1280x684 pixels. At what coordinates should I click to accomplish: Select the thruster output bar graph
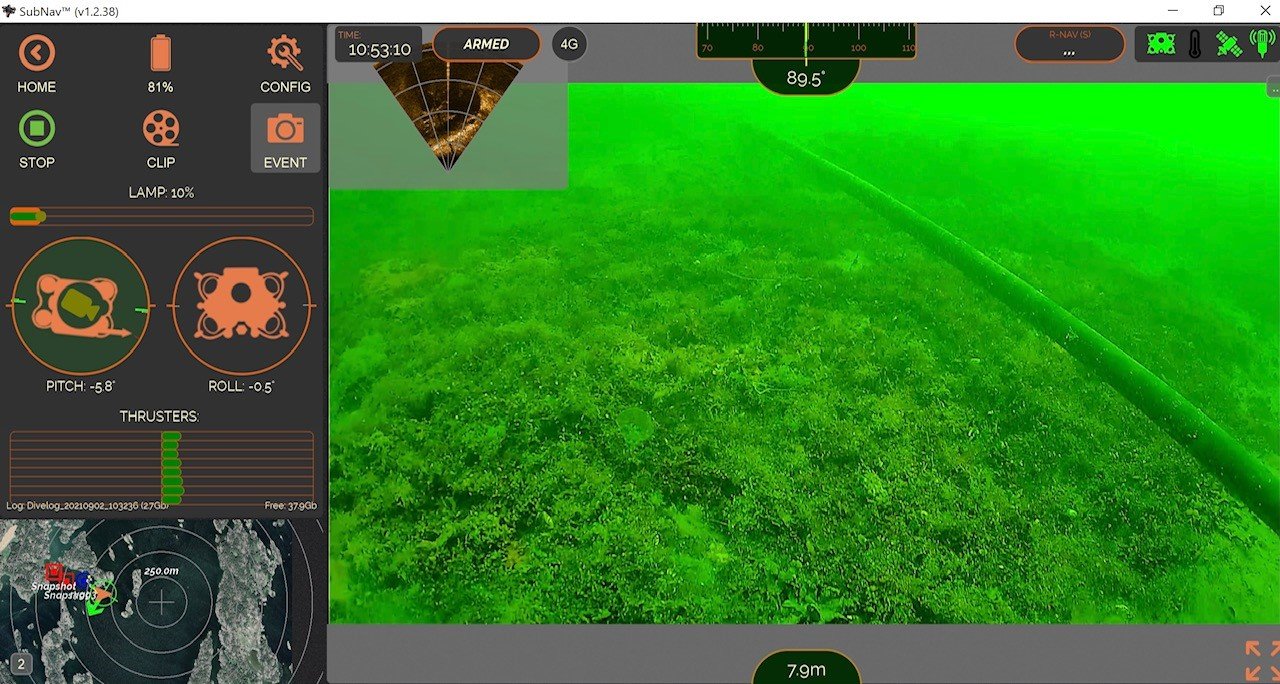(161, 466)
